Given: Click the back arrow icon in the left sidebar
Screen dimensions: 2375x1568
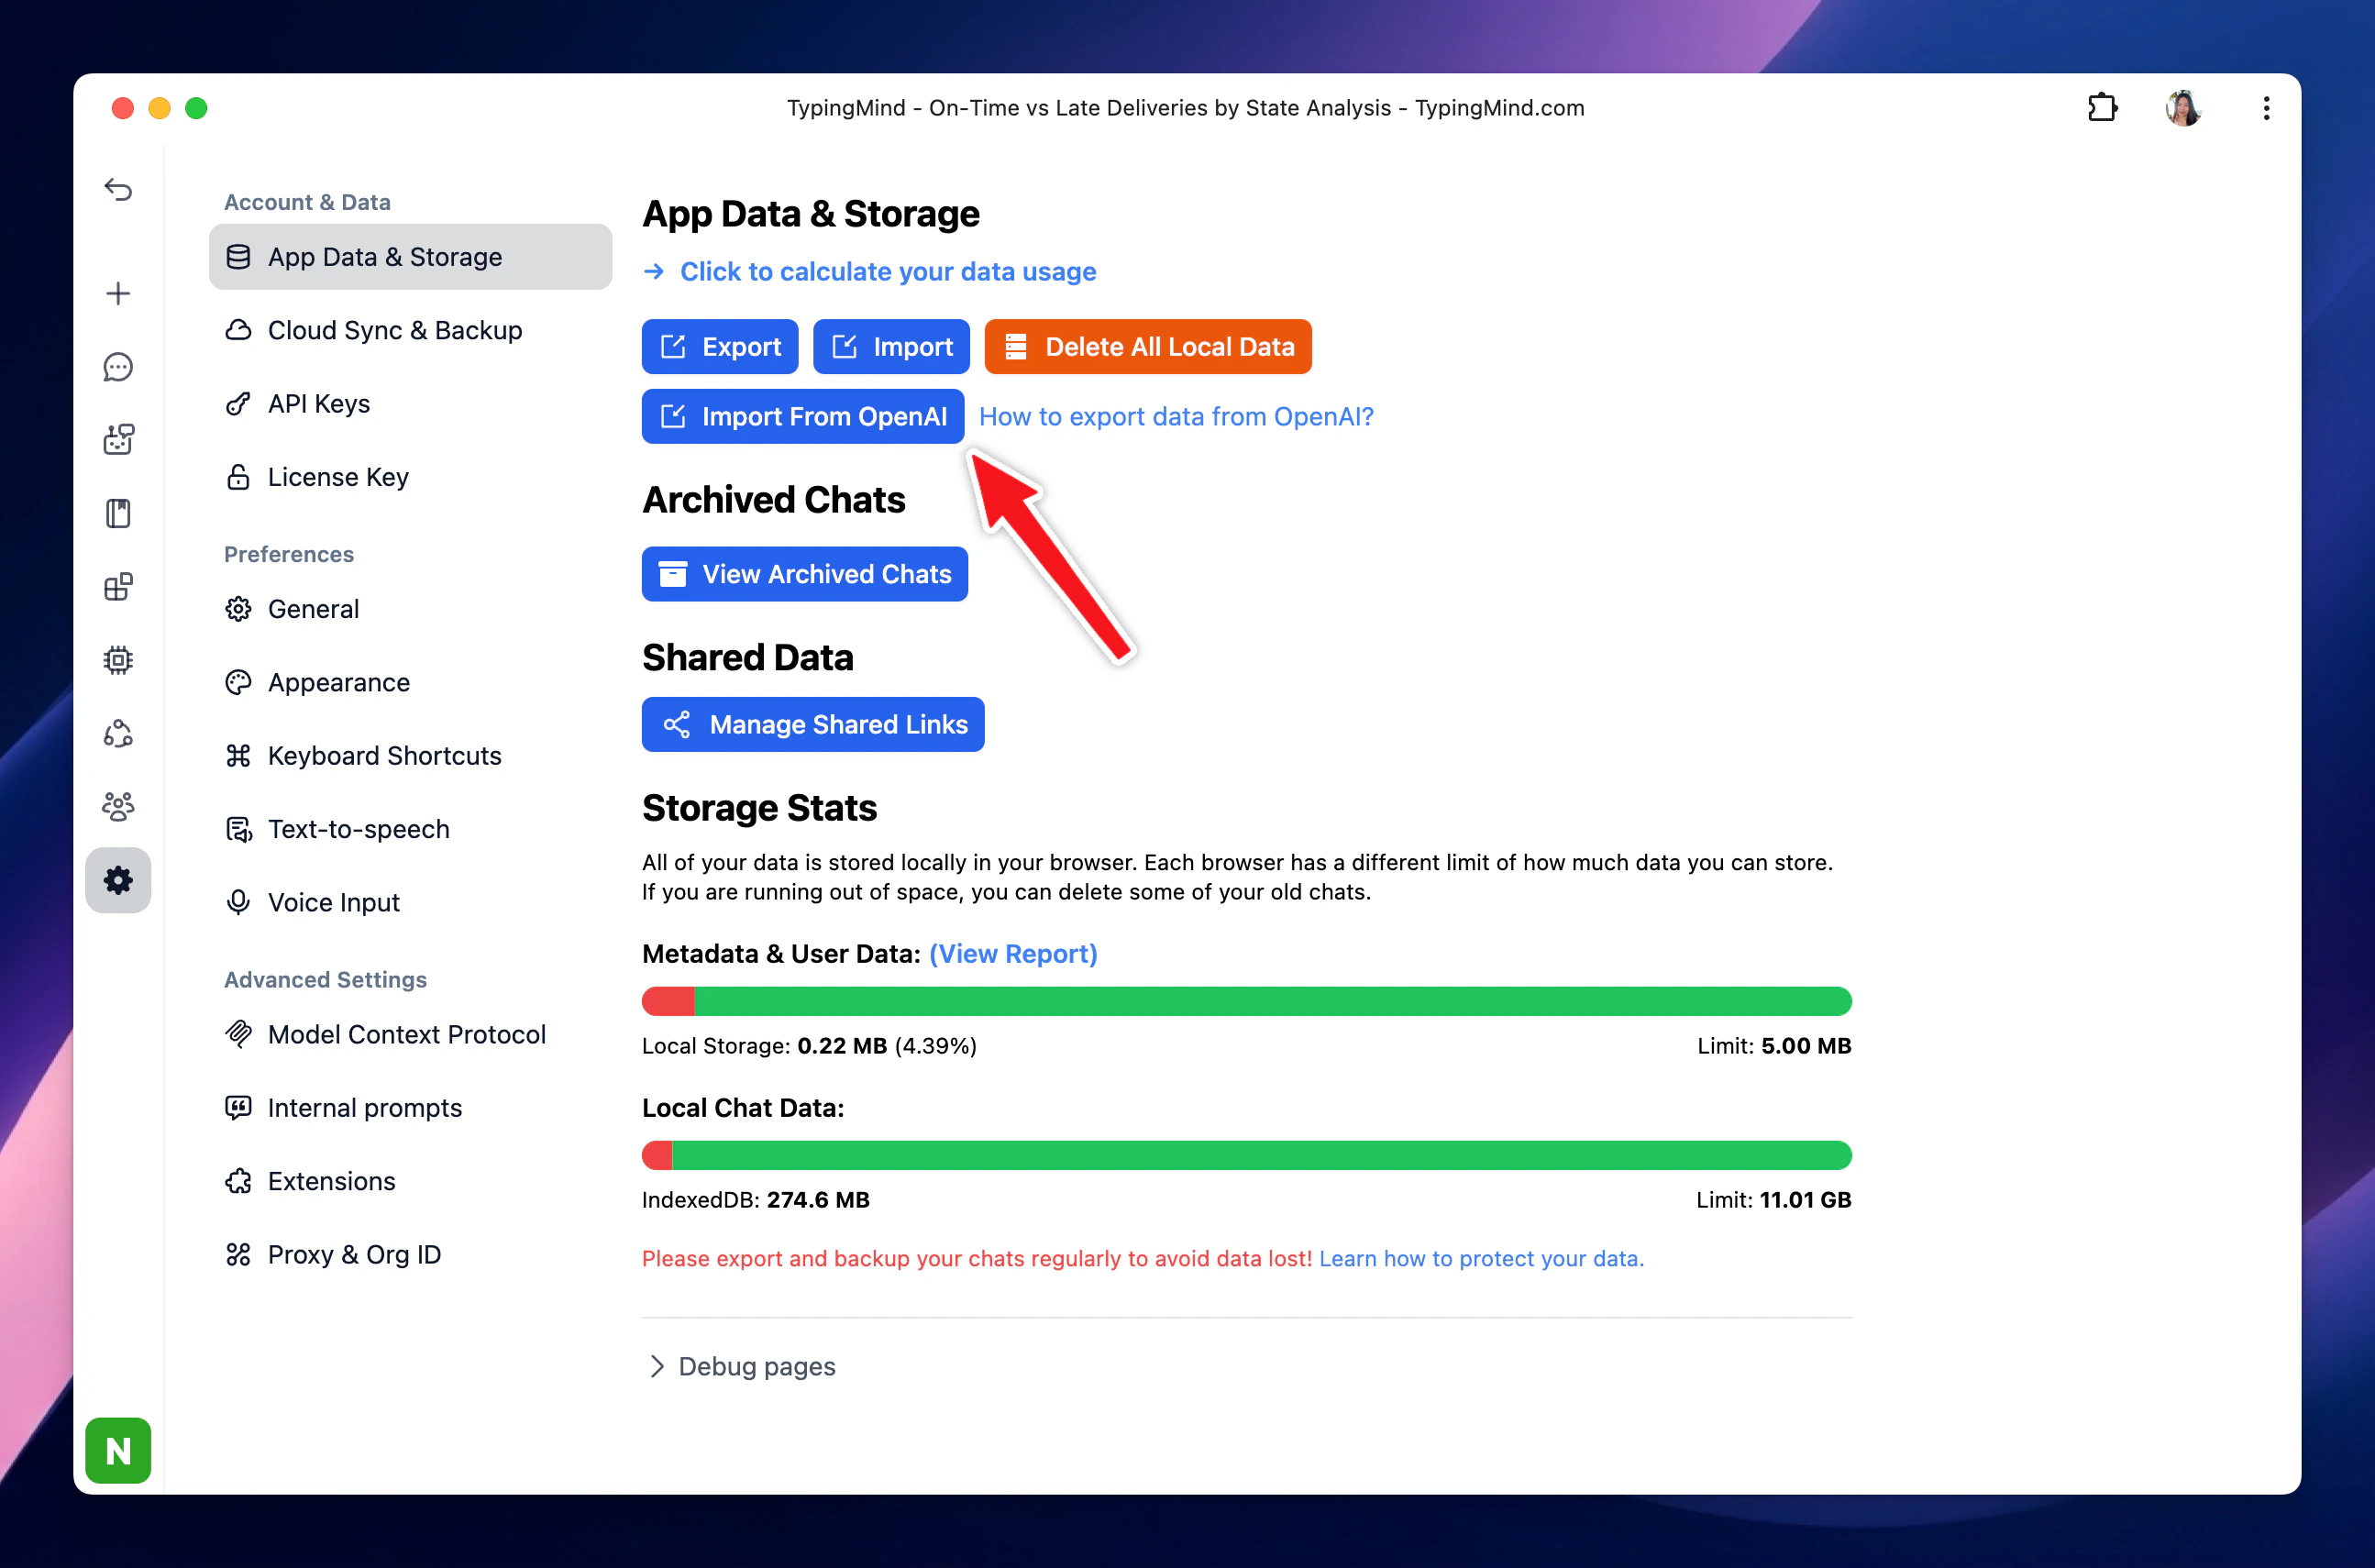Looking at the screenshot, I should 118,189.
